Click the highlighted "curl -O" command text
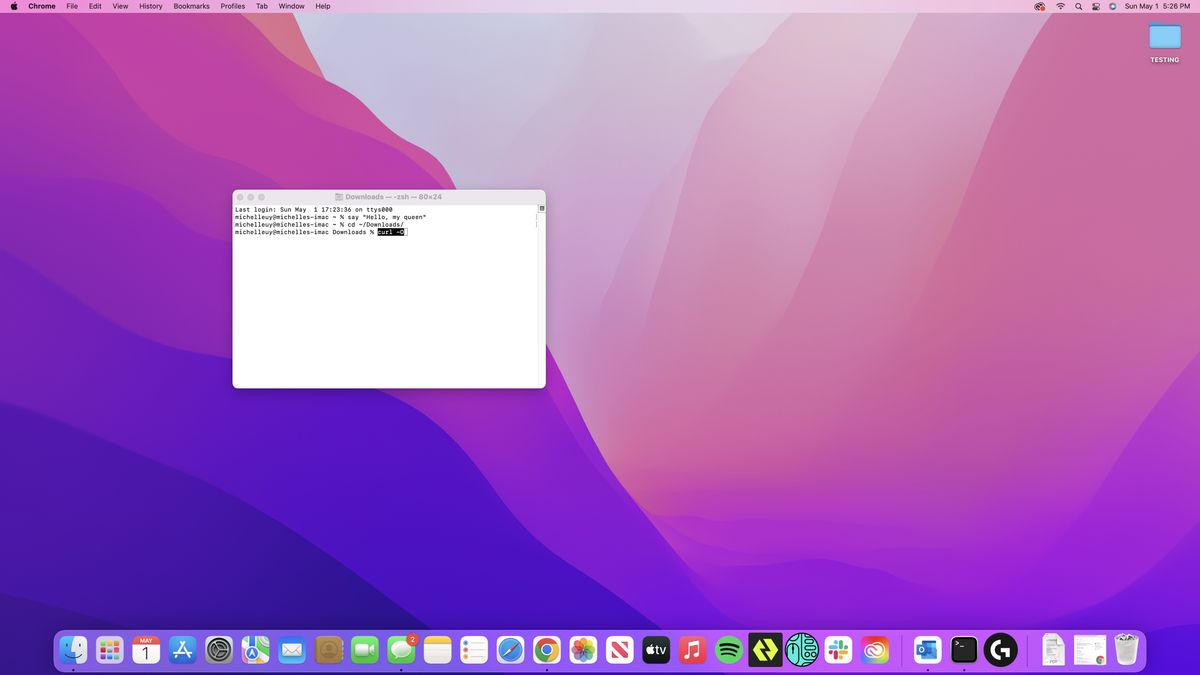The image size is (1200, 675). pos(391,232)
